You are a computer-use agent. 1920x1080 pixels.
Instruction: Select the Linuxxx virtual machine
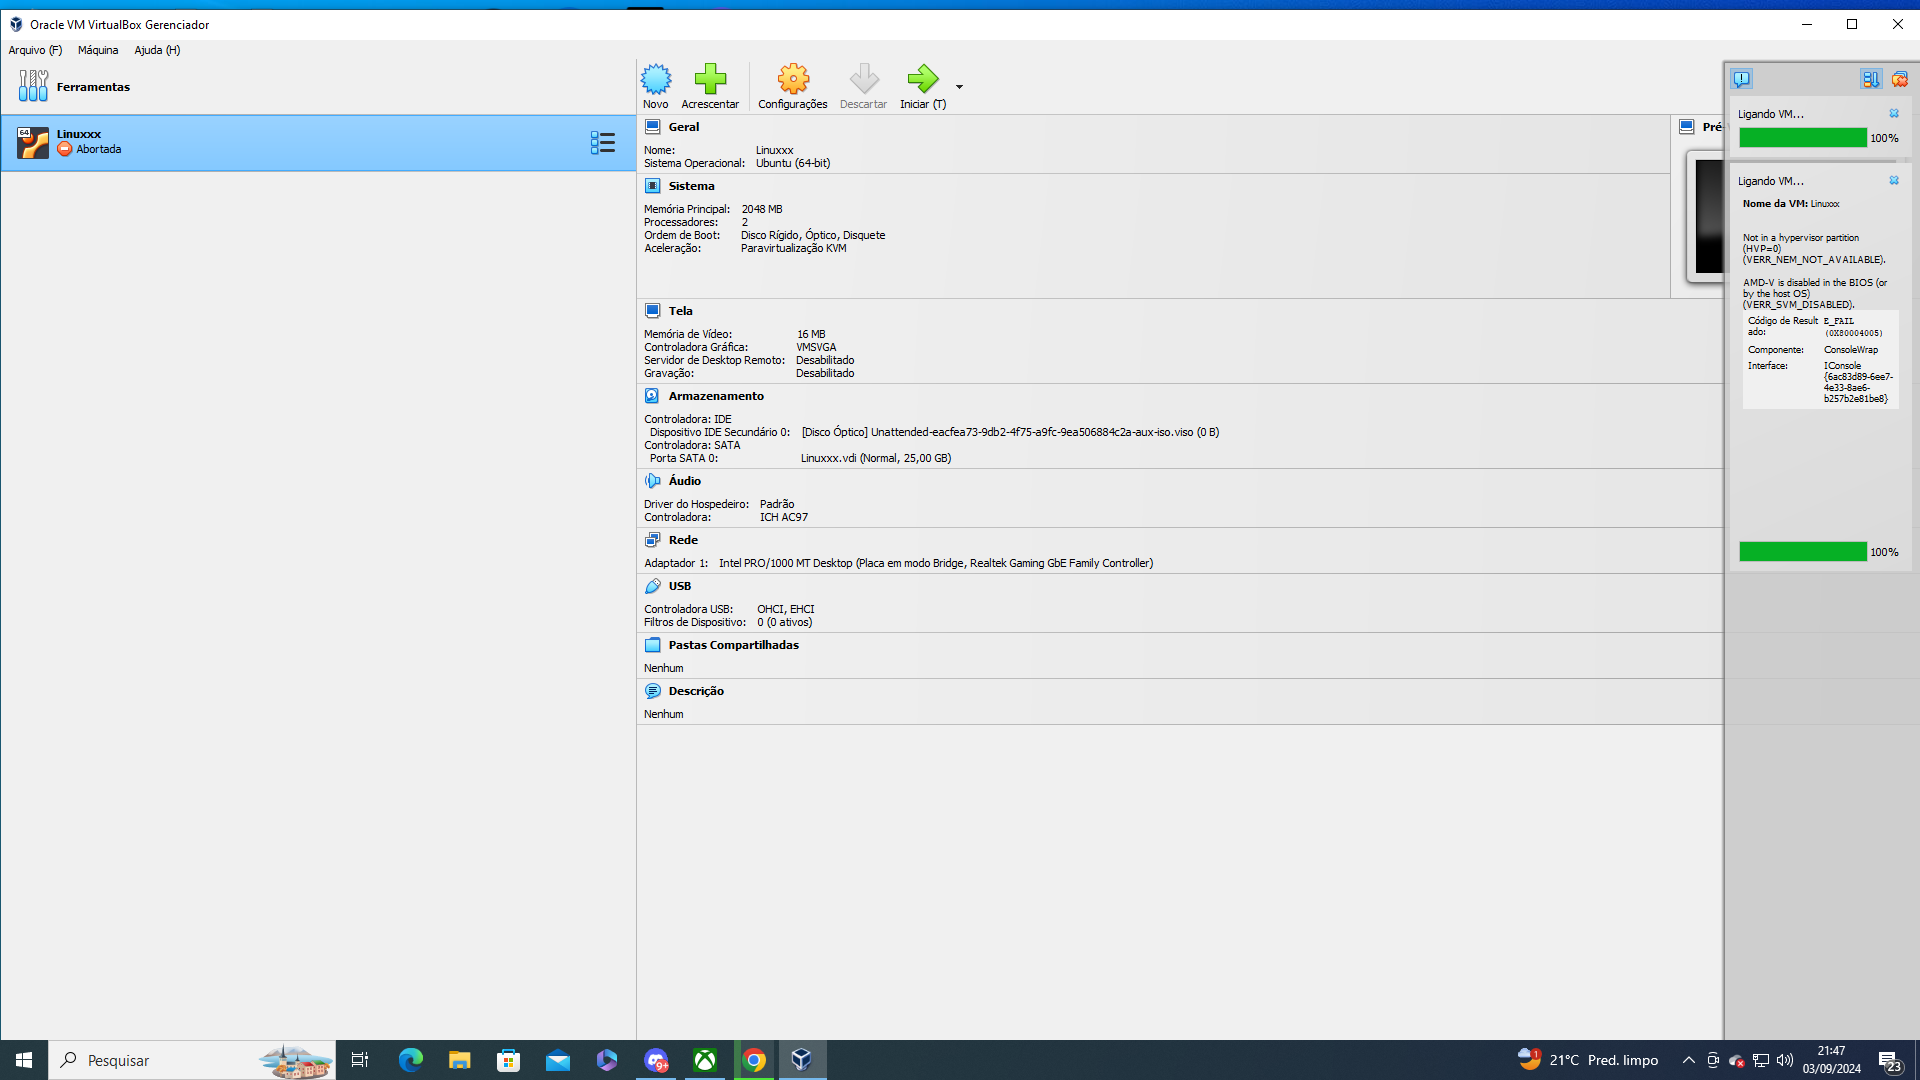[x=318, y=142]
